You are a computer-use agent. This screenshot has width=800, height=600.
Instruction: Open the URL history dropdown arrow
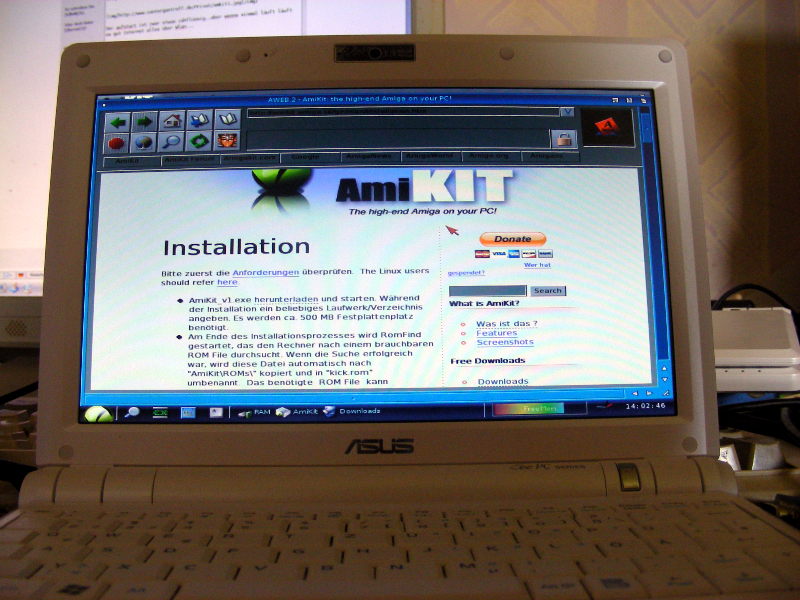(x=567, y=111)
